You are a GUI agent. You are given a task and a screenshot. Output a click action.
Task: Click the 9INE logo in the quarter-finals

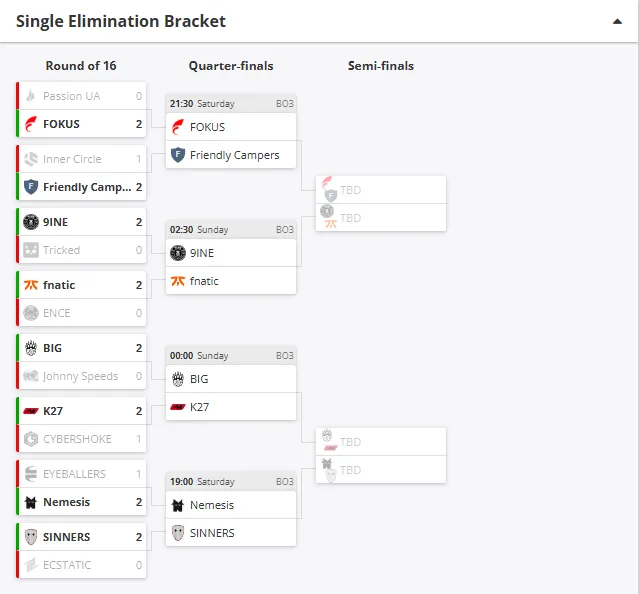click(178, 253)
